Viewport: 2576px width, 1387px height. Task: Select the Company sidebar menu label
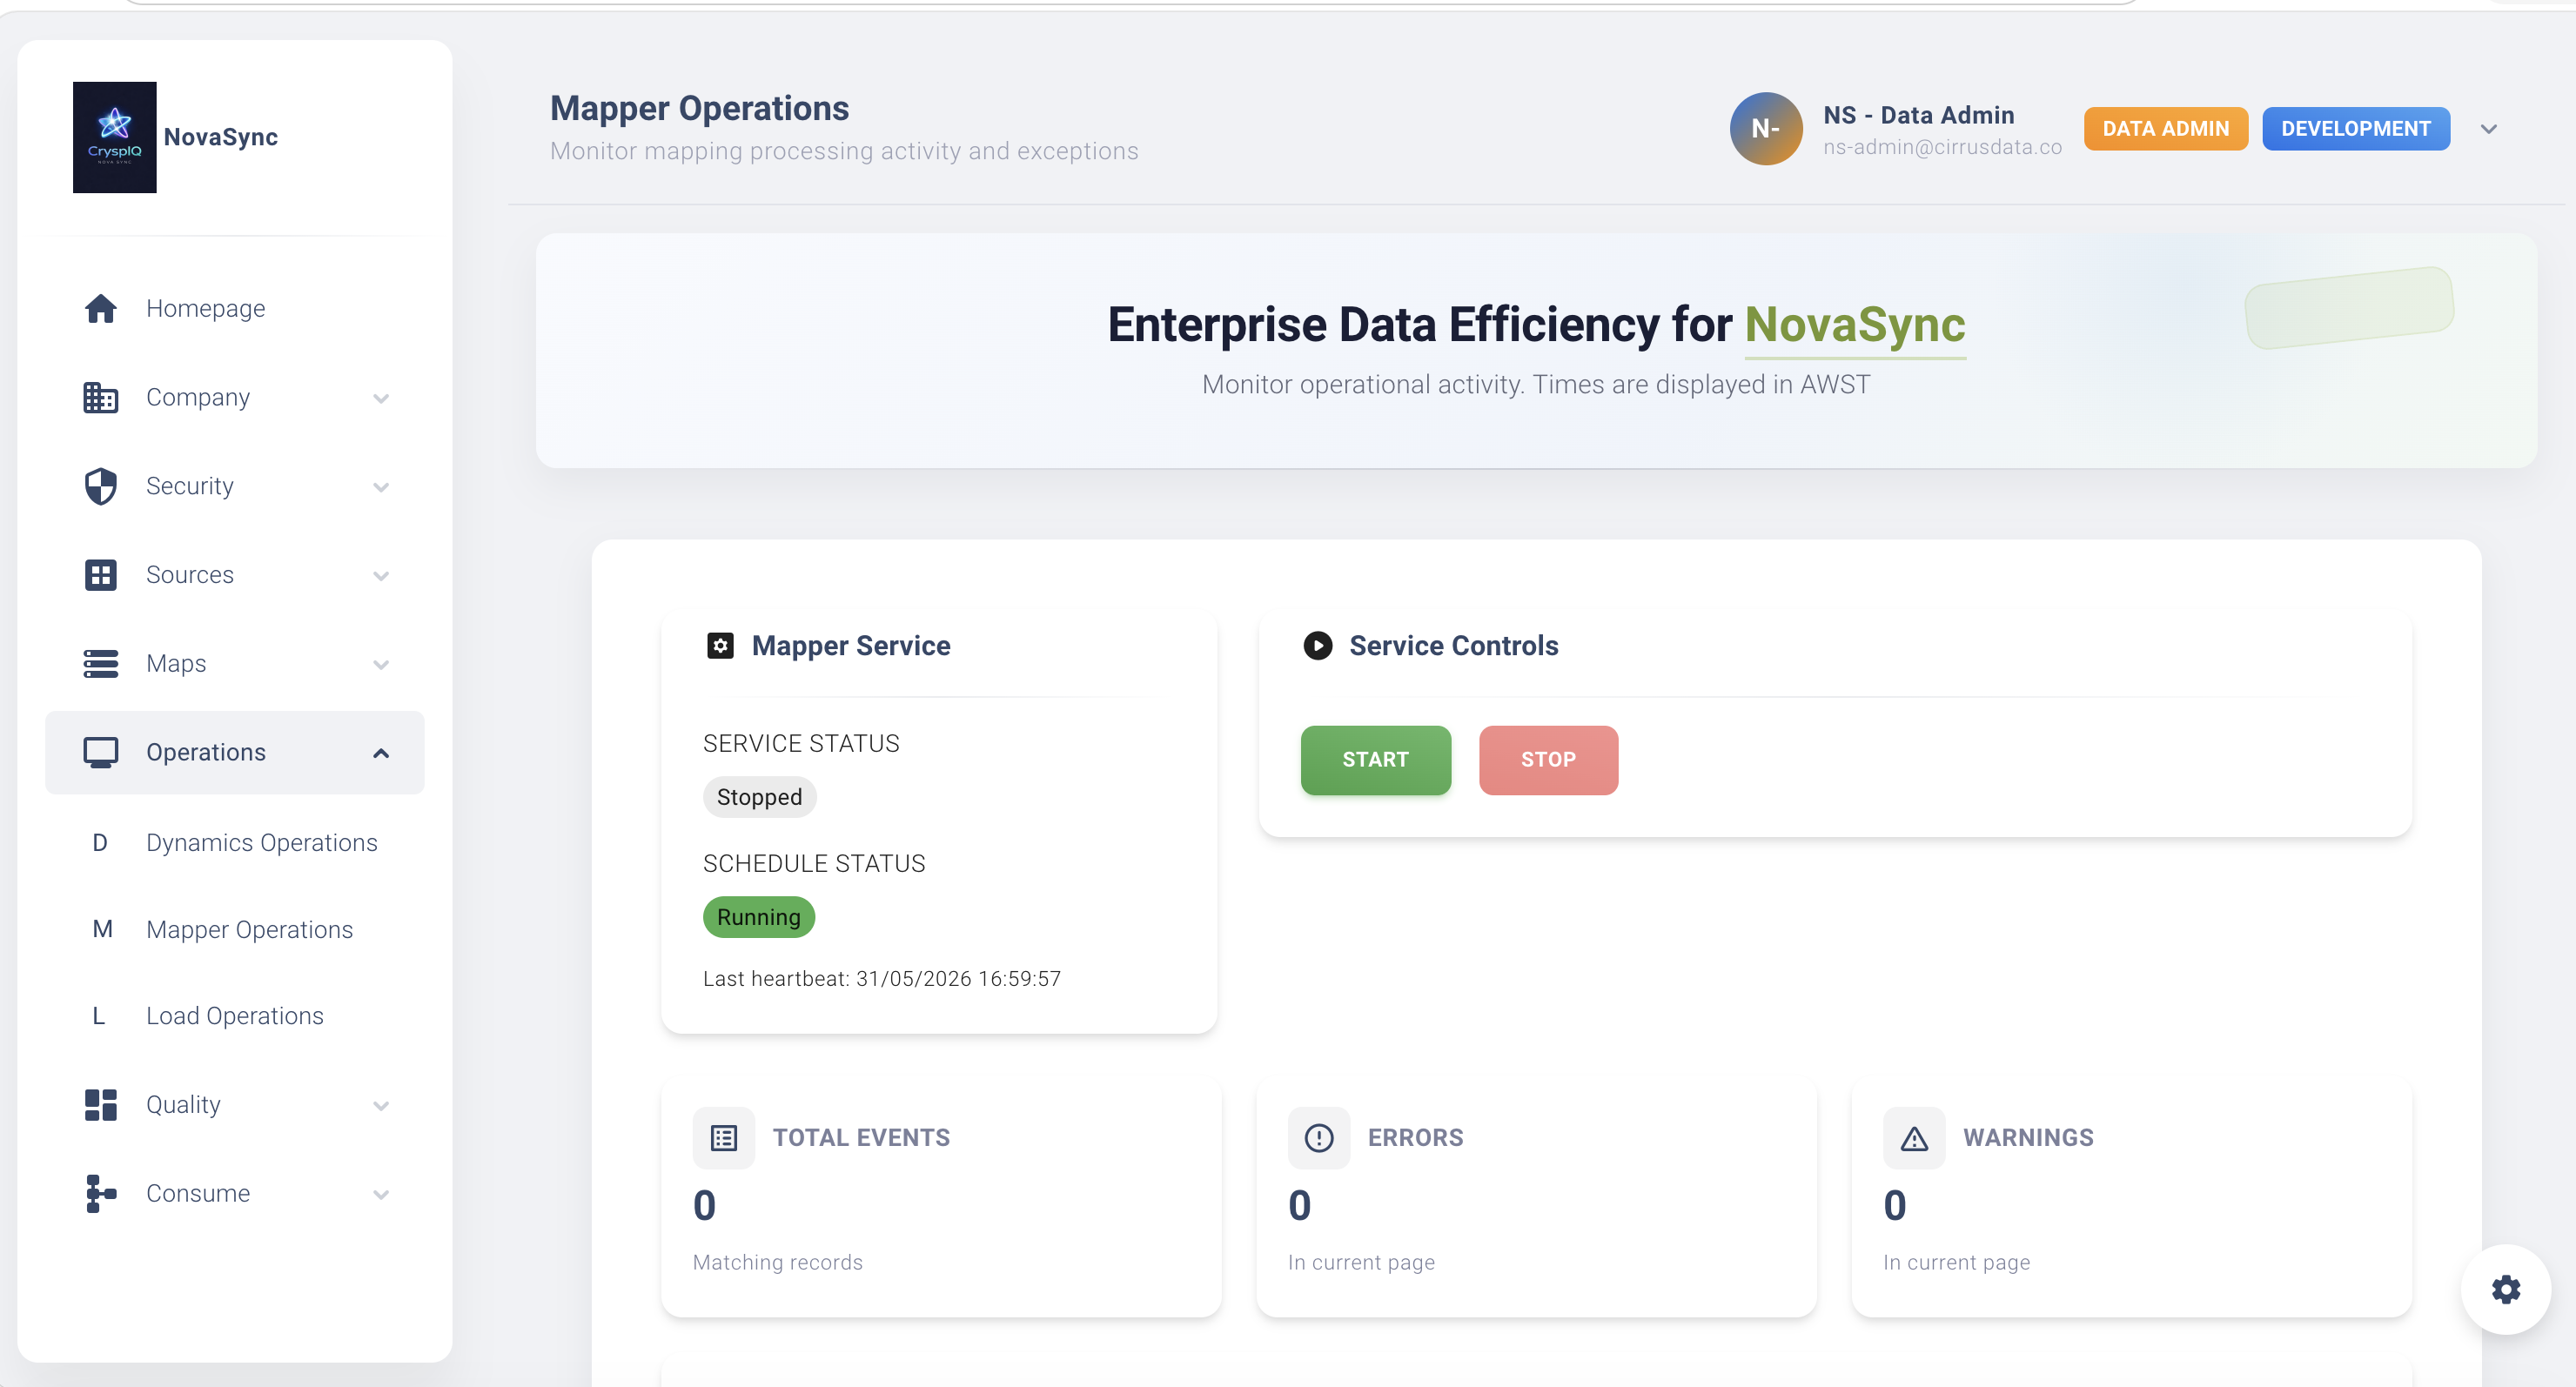pyautogui.click(x=198, y=397)
